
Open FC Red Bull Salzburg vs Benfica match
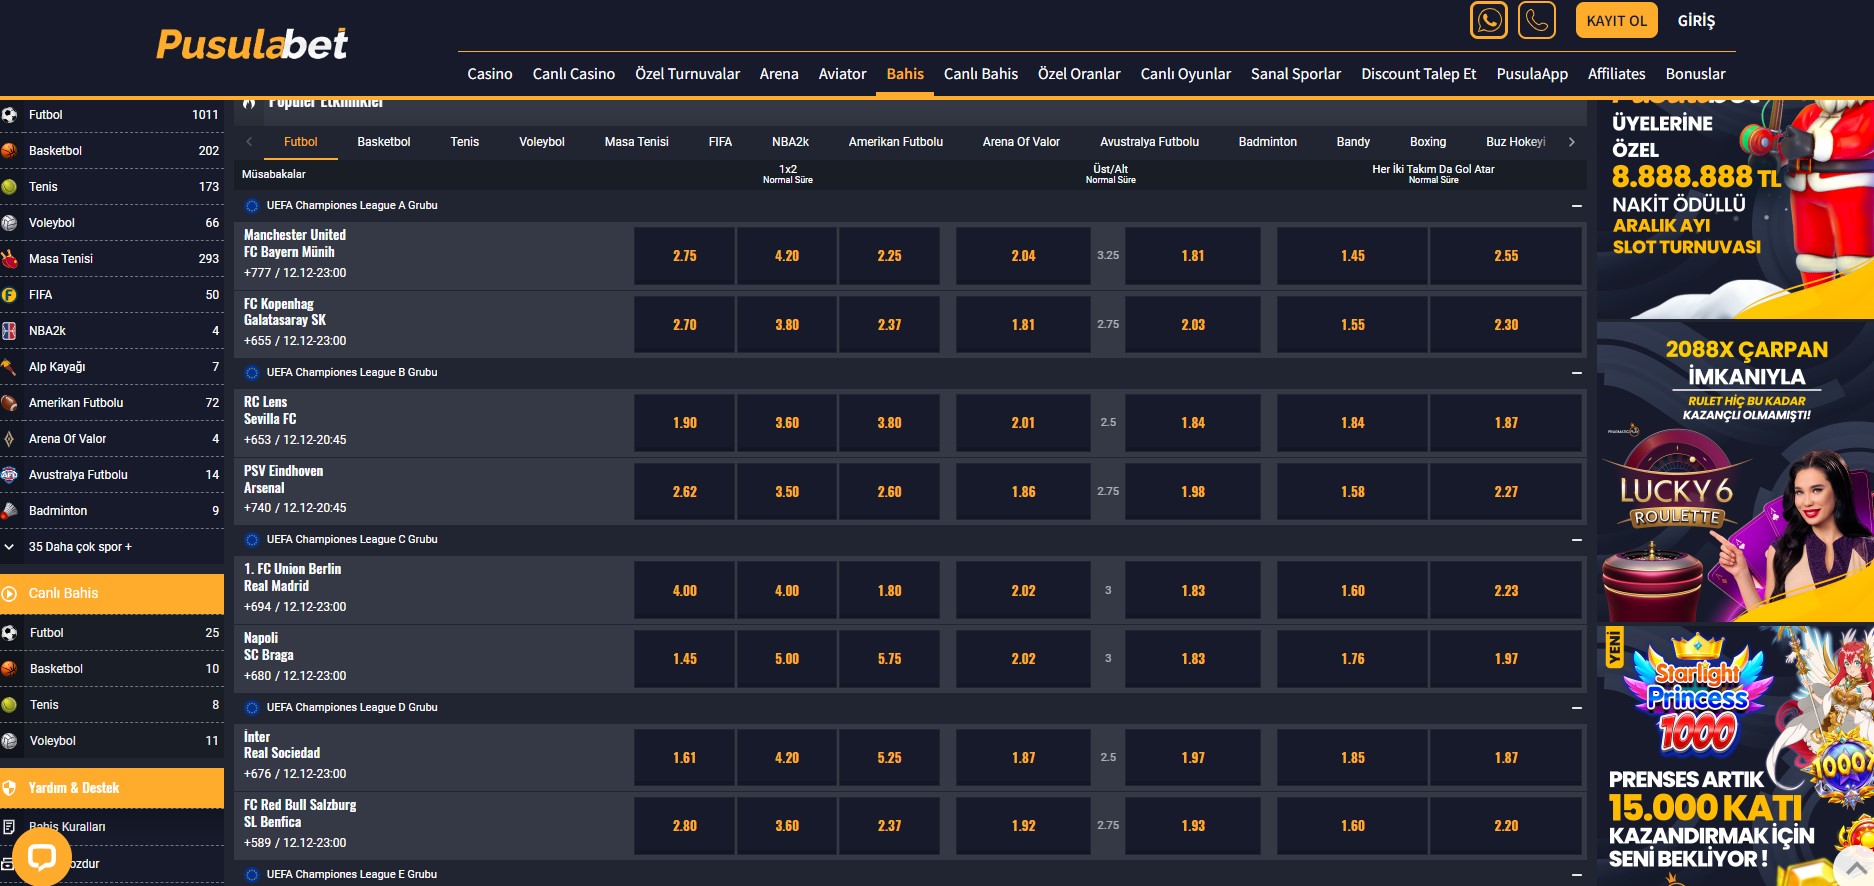(x=300, y=814)
